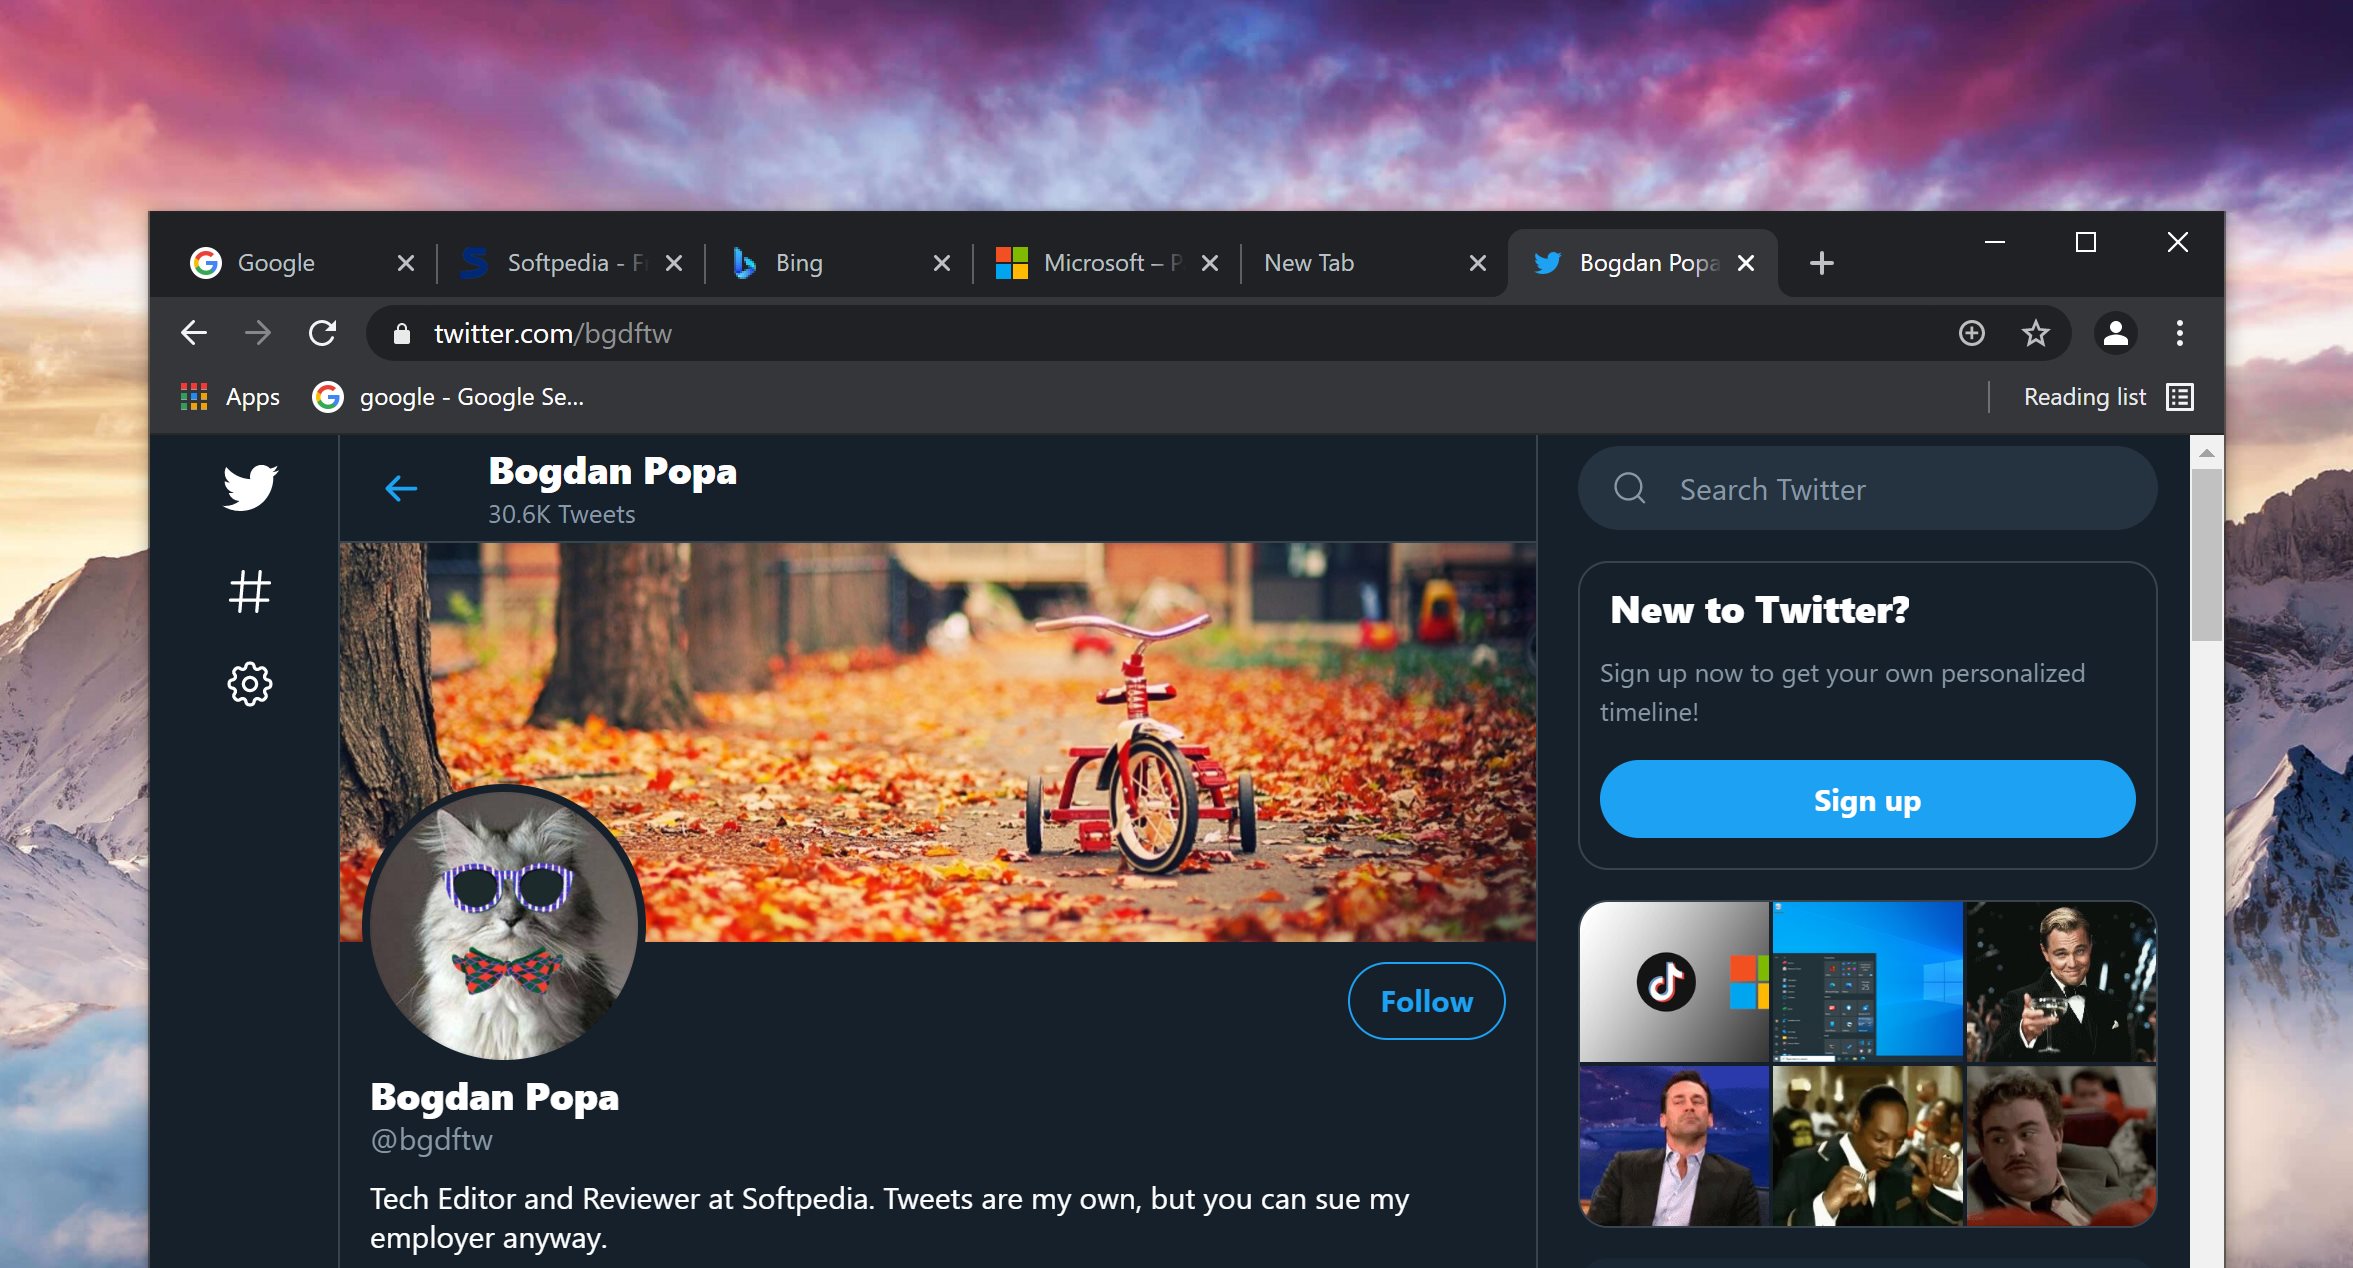The image size is (2353, 1268).
Task: Click the search magnifier in Search Twitter
Action: pyautogui.click(x=1630, y=489)
